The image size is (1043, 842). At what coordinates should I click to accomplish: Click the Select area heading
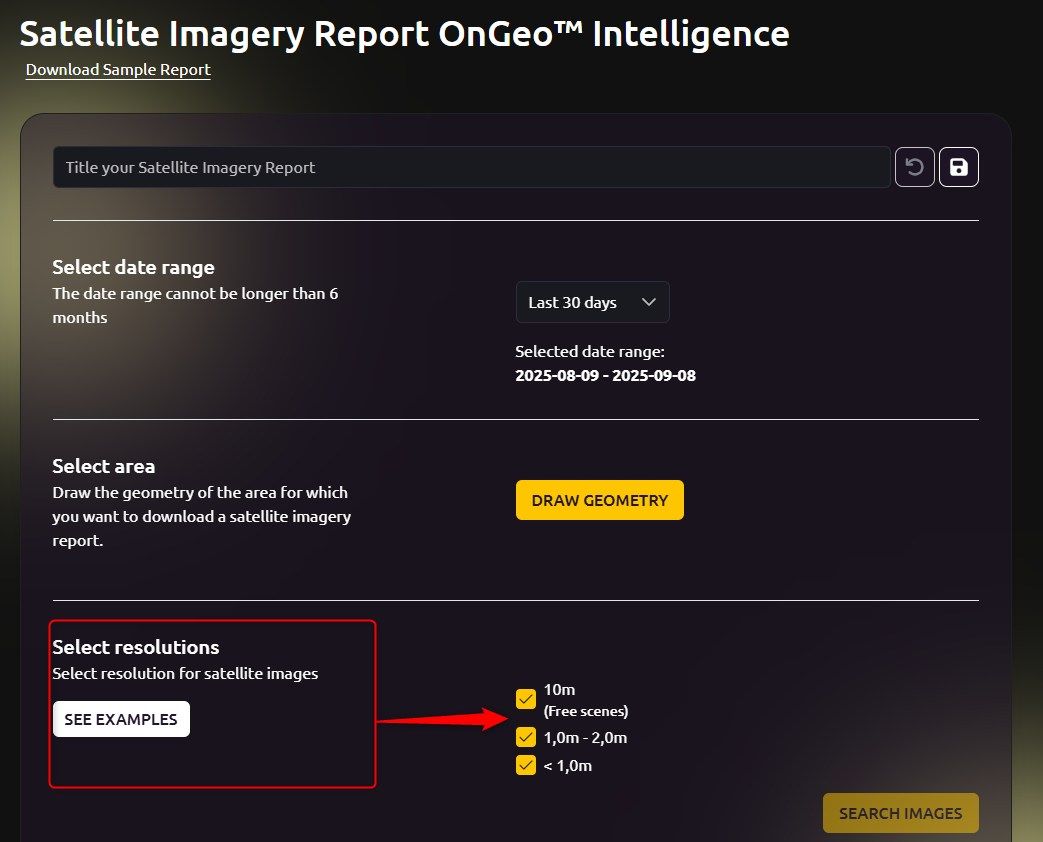[x=103, y=466]
